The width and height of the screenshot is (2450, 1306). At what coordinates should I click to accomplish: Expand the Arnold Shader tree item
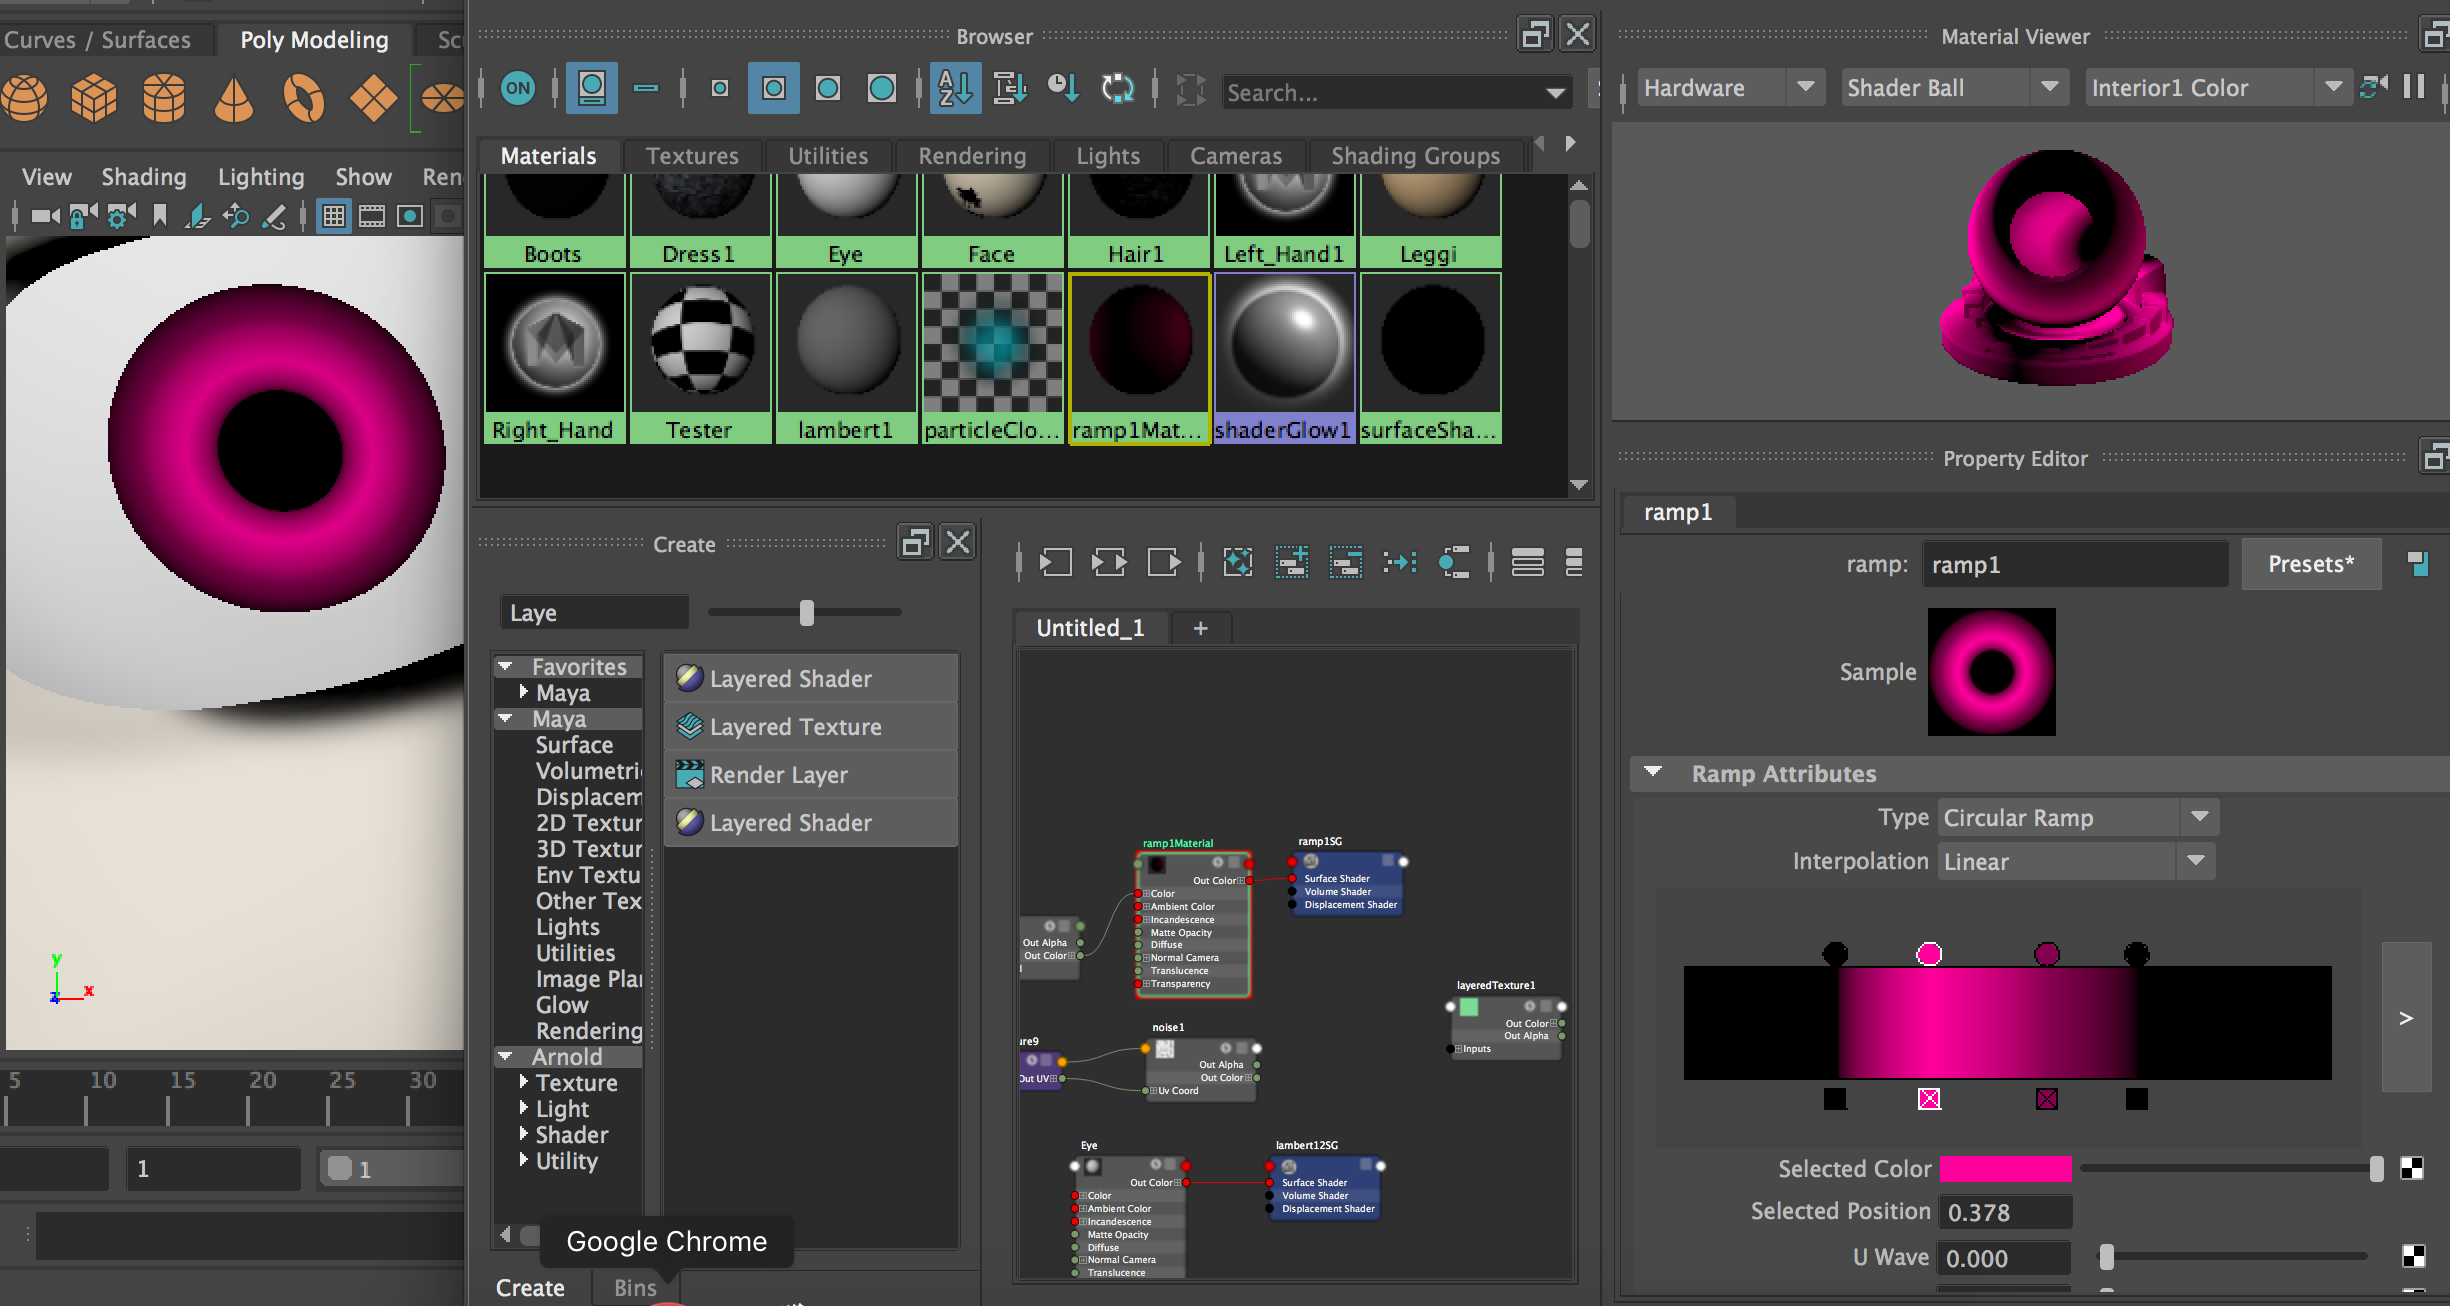pyautogui.click(x=524, y=1134)
